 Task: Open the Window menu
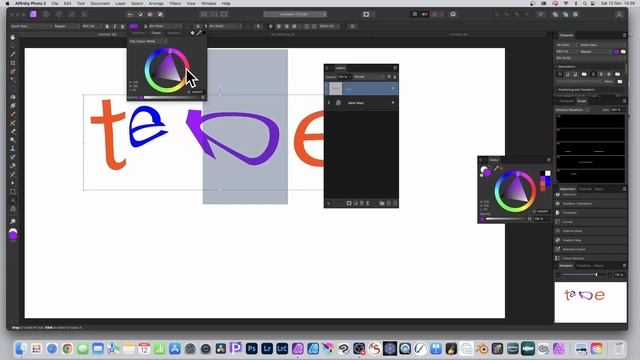209,3
